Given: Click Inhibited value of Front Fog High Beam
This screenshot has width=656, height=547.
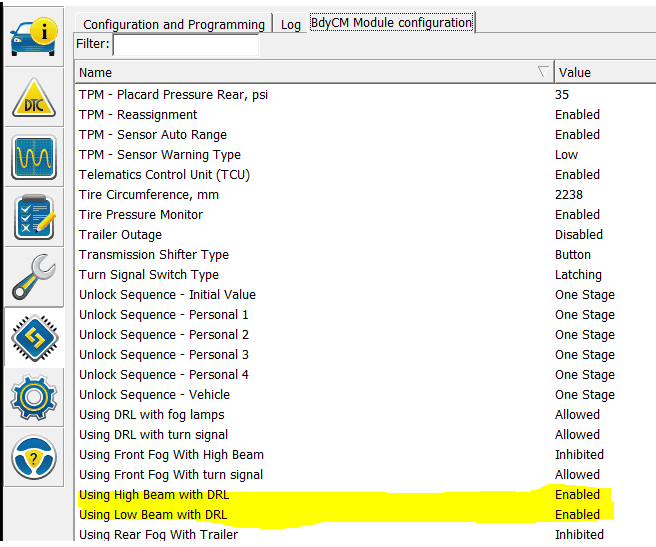Looking at the screenshot, I should 579,455.
